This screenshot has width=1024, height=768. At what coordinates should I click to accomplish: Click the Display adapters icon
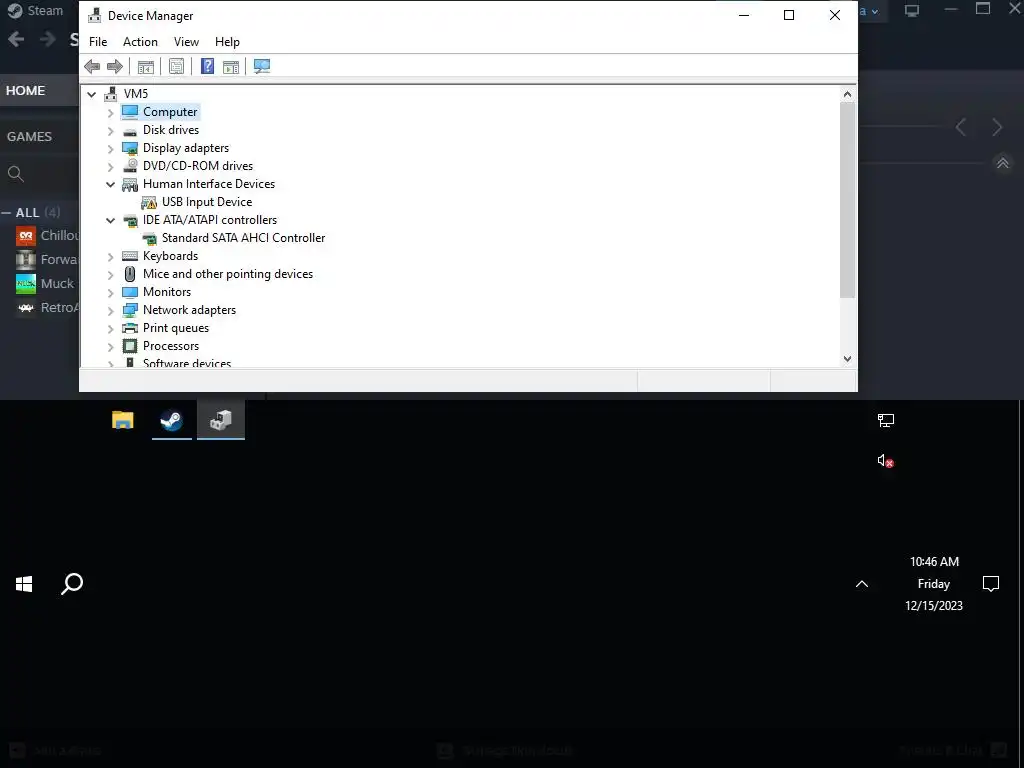[130, 148]
